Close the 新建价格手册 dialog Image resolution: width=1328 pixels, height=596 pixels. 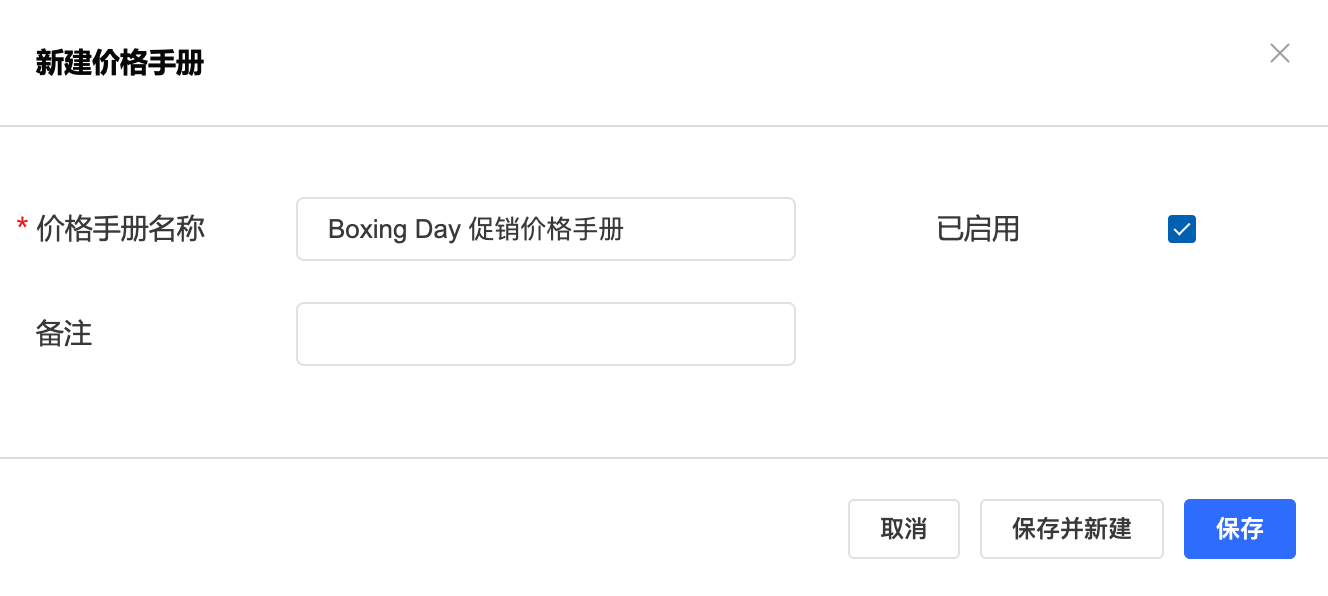(1279, 54)
